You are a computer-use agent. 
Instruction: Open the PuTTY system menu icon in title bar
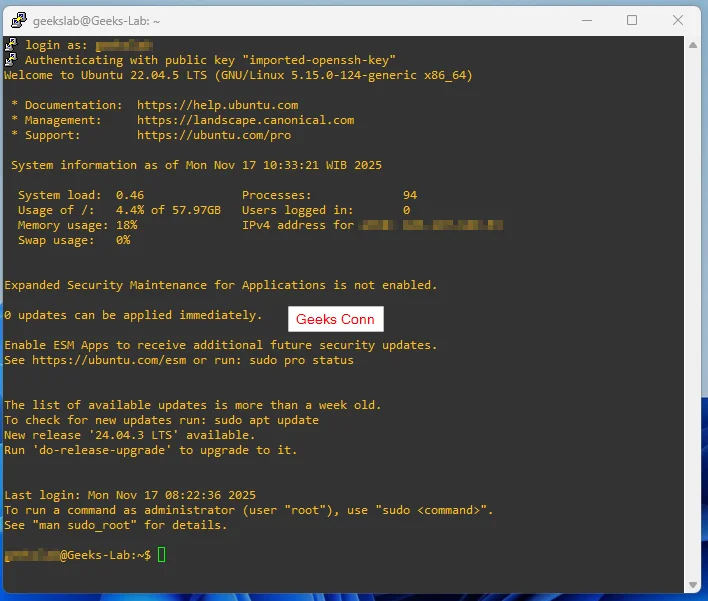[18, 20]
